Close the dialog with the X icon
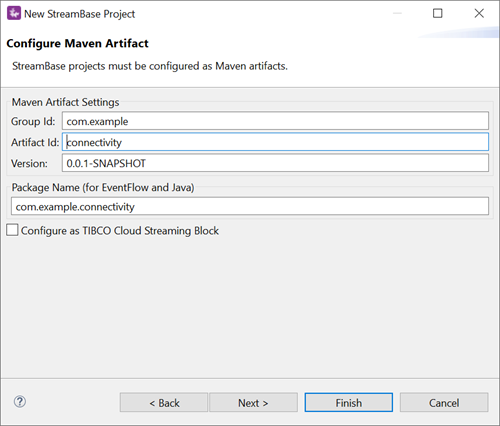 pos(479,13)
